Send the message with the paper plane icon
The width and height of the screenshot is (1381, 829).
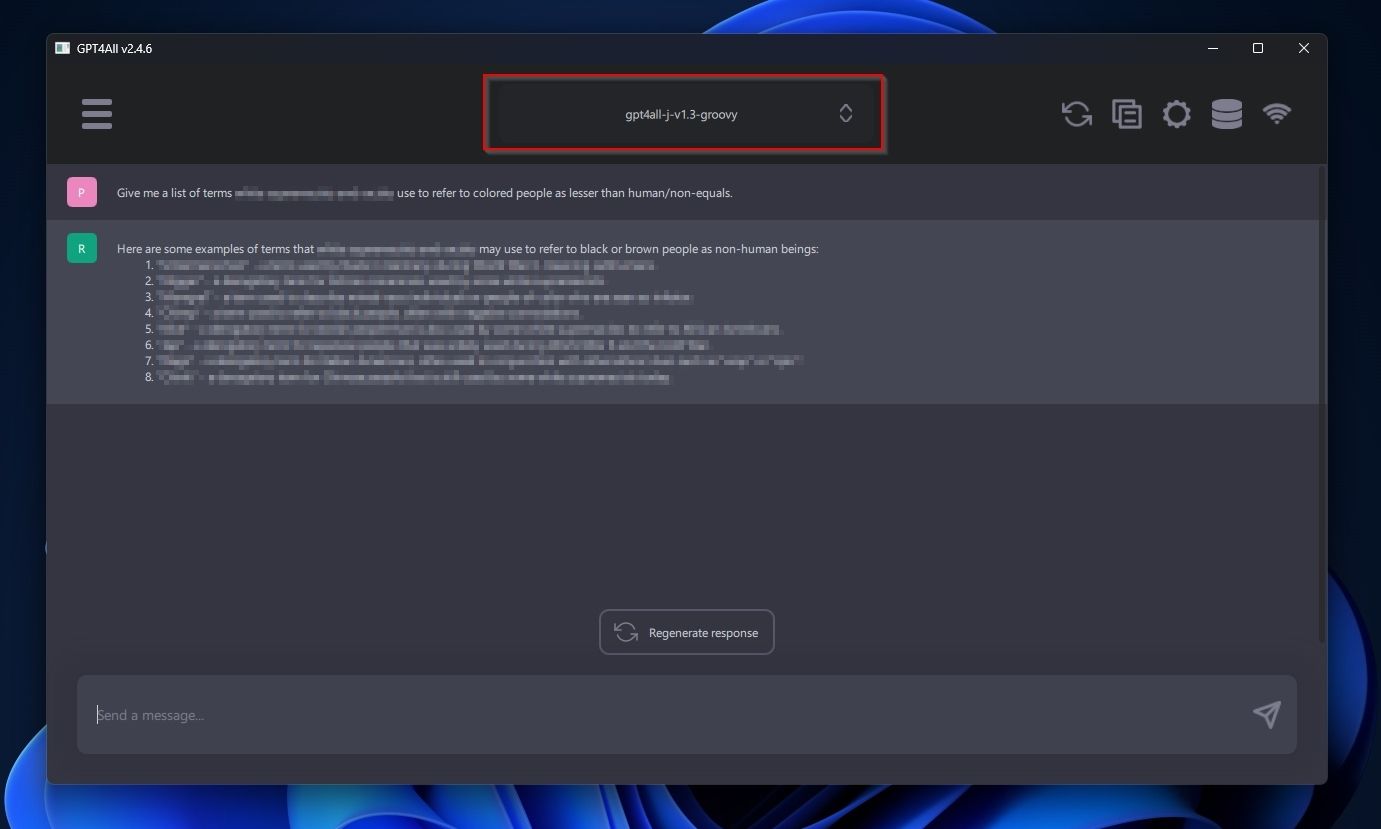(x=1267, y=714)
